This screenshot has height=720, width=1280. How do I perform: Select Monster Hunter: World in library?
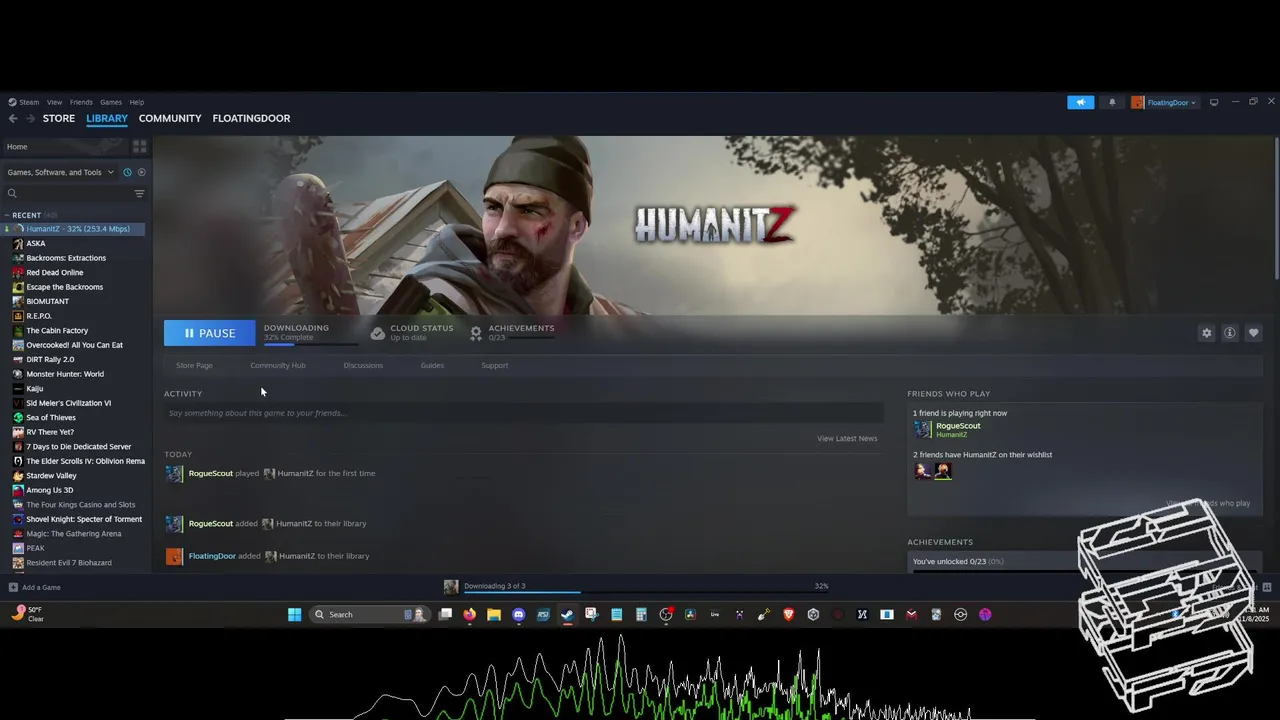65,374
